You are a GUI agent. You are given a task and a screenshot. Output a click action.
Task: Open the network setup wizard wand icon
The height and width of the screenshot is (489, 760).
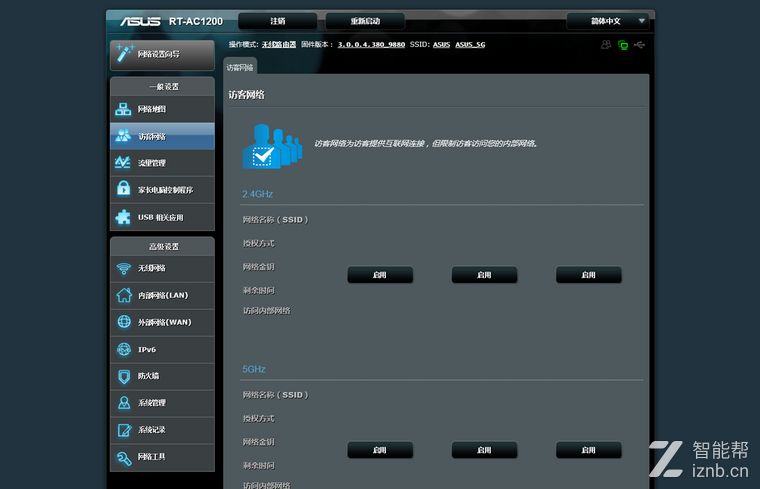click(x=124, y=53)
